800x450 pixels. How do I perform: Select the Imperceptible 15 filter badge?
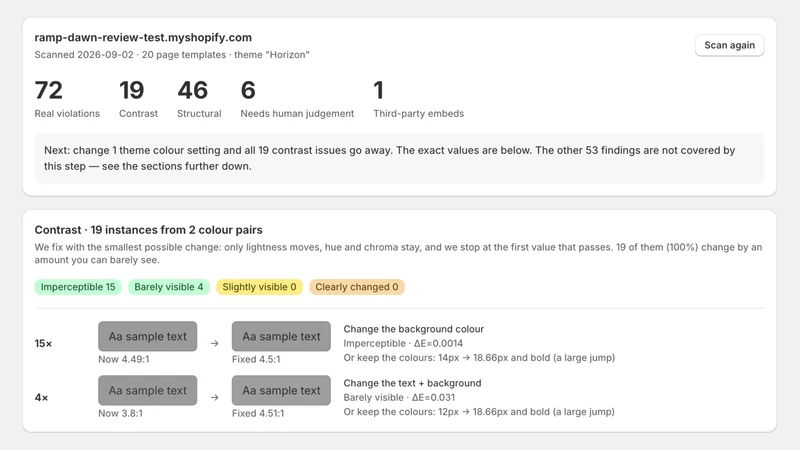tap(78, 287)
